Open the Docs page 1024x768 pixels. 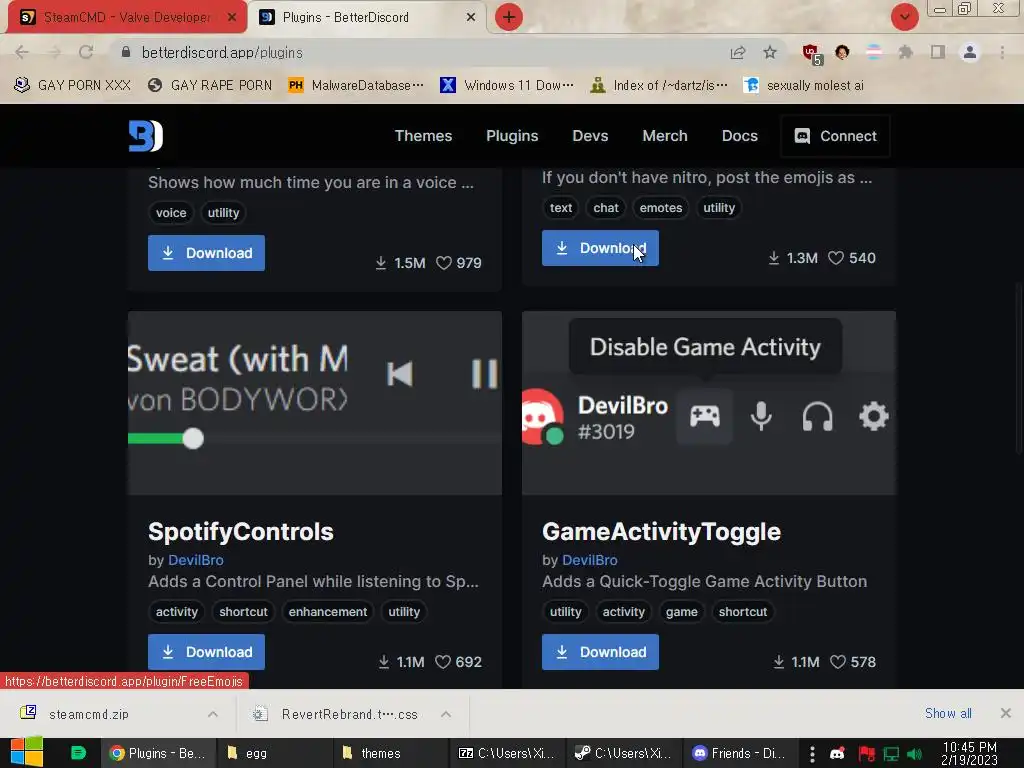(740, 136)
